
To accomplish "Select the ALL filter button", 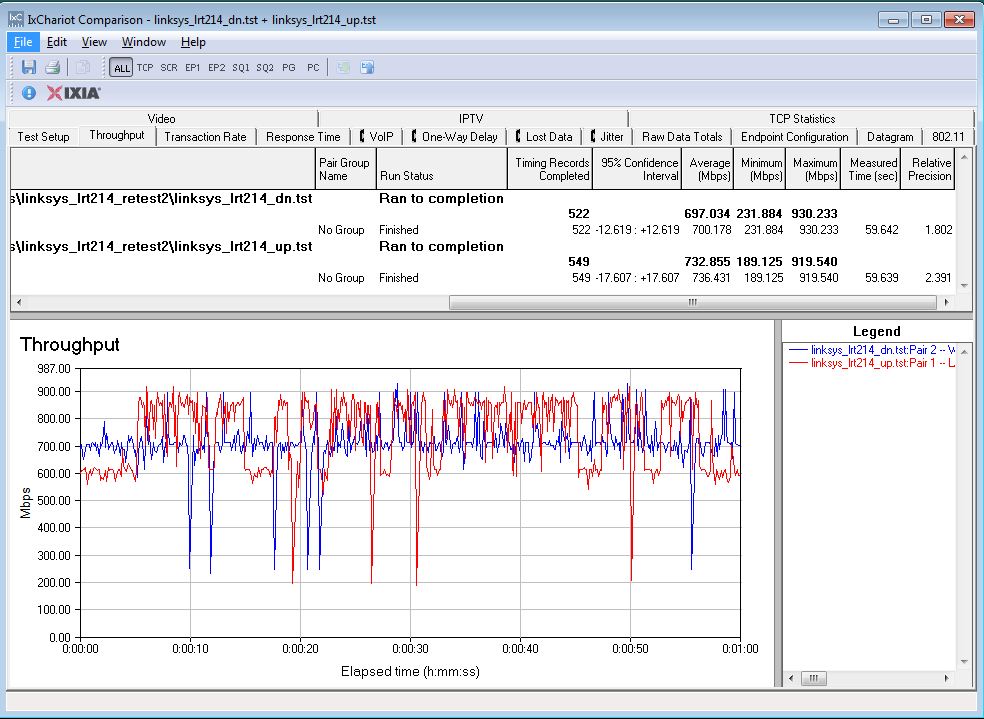I will pyautogui.click(x=121, y=68).
